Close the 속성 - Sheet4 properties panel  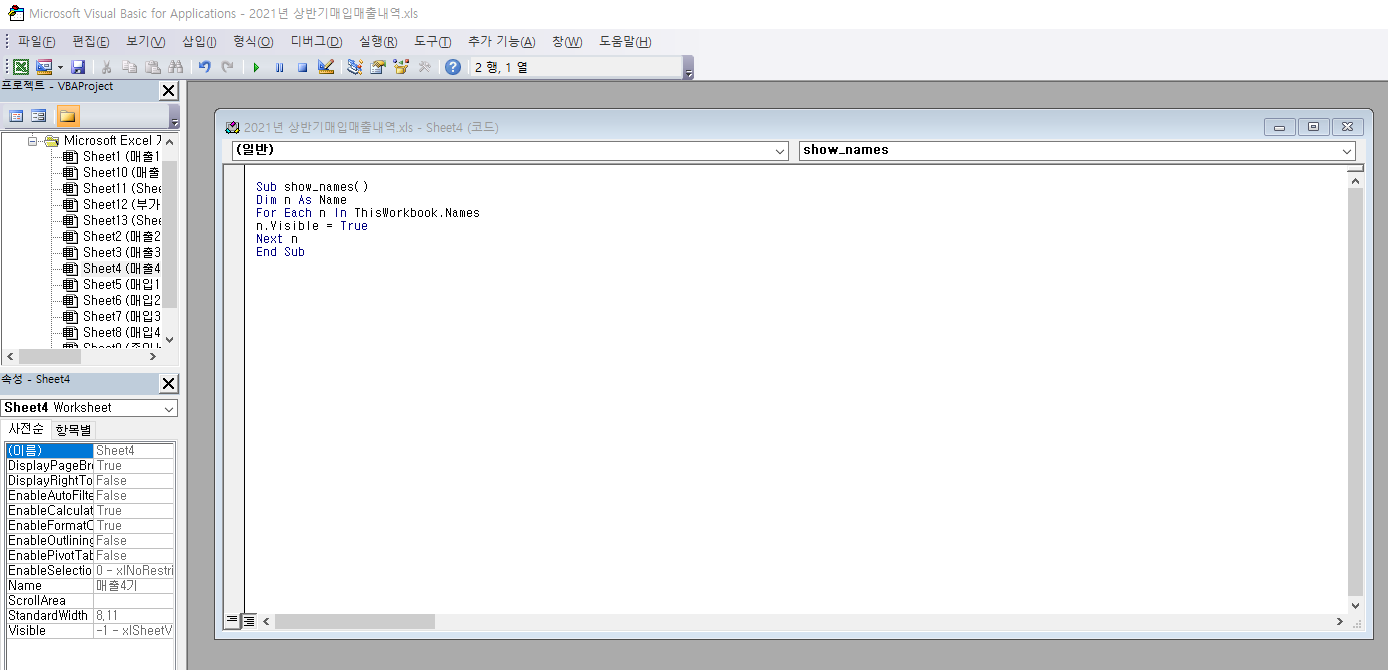(x=169, y=384)
